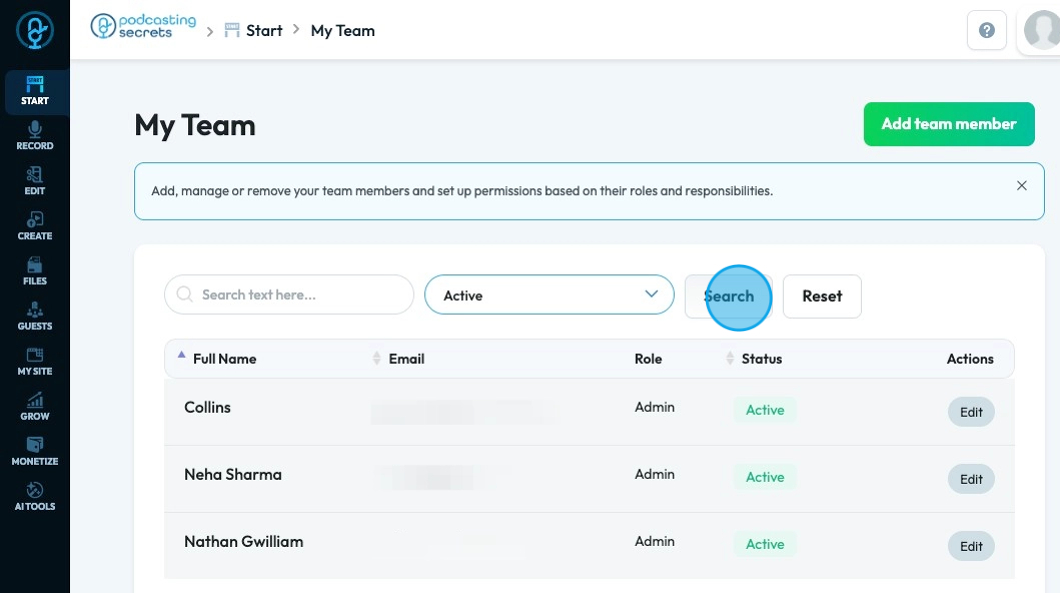Navigate to My Site
The width and height of the screenshot is (1060, 593).
pyautogui.click(x=35, y=361)
